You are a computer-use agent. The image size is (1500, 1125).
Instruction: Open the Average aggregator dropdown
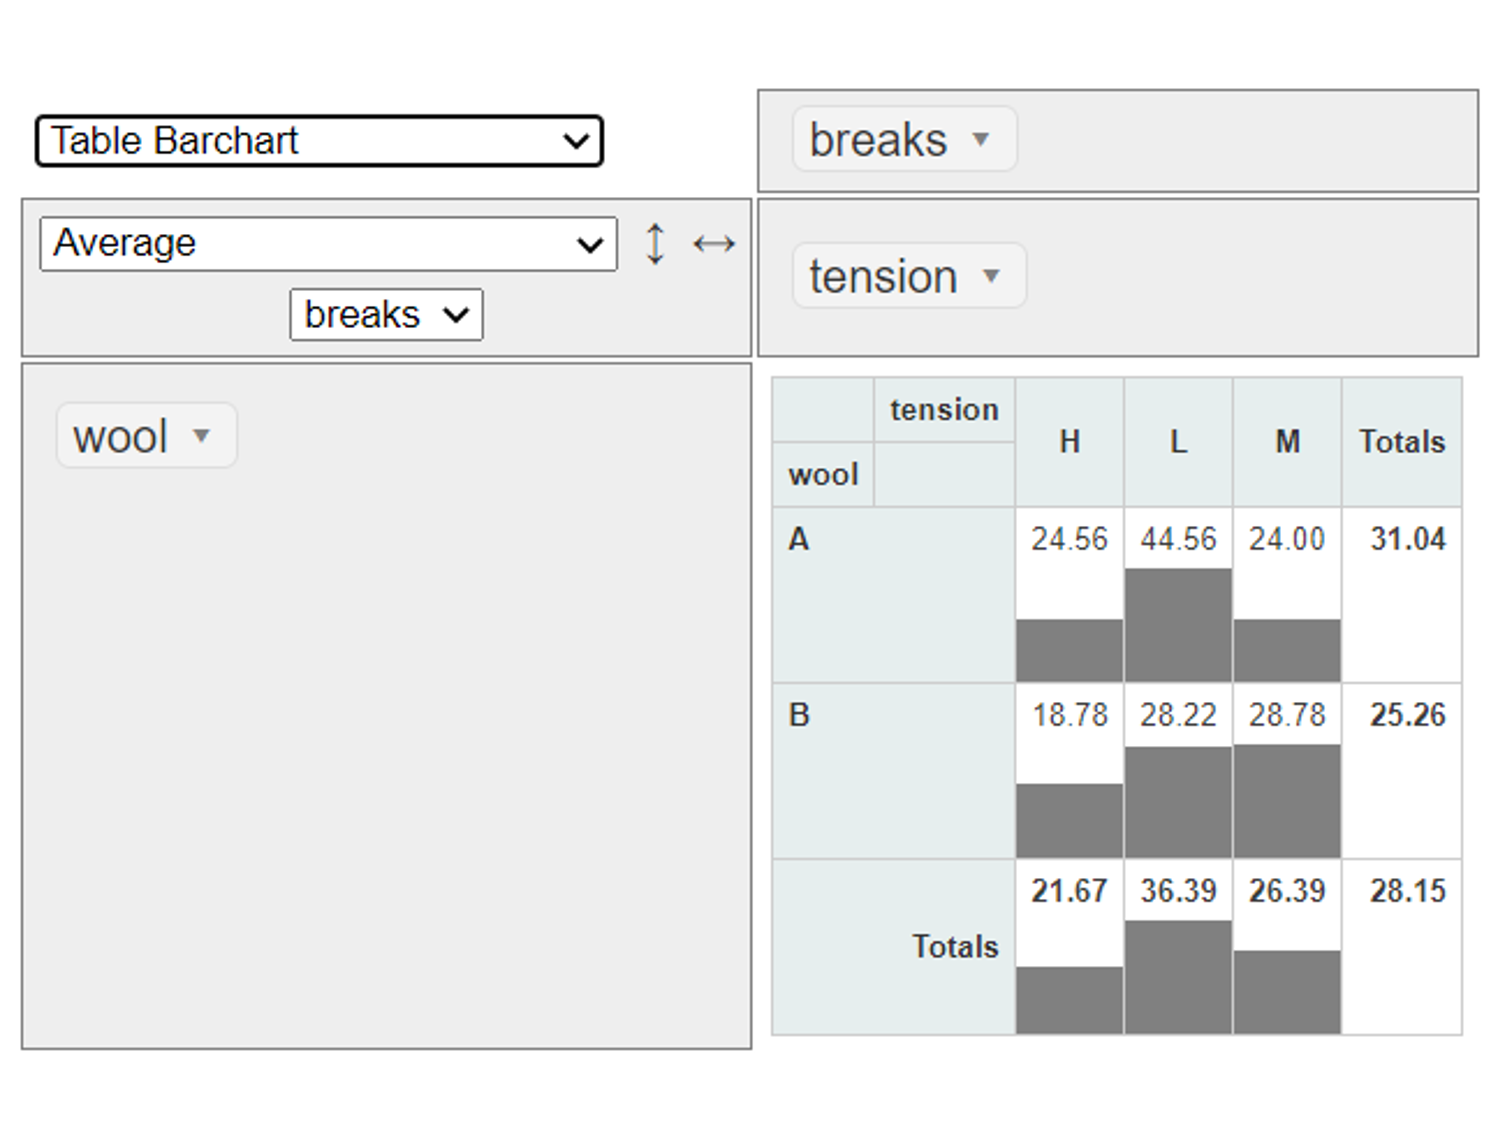(328, 244)
